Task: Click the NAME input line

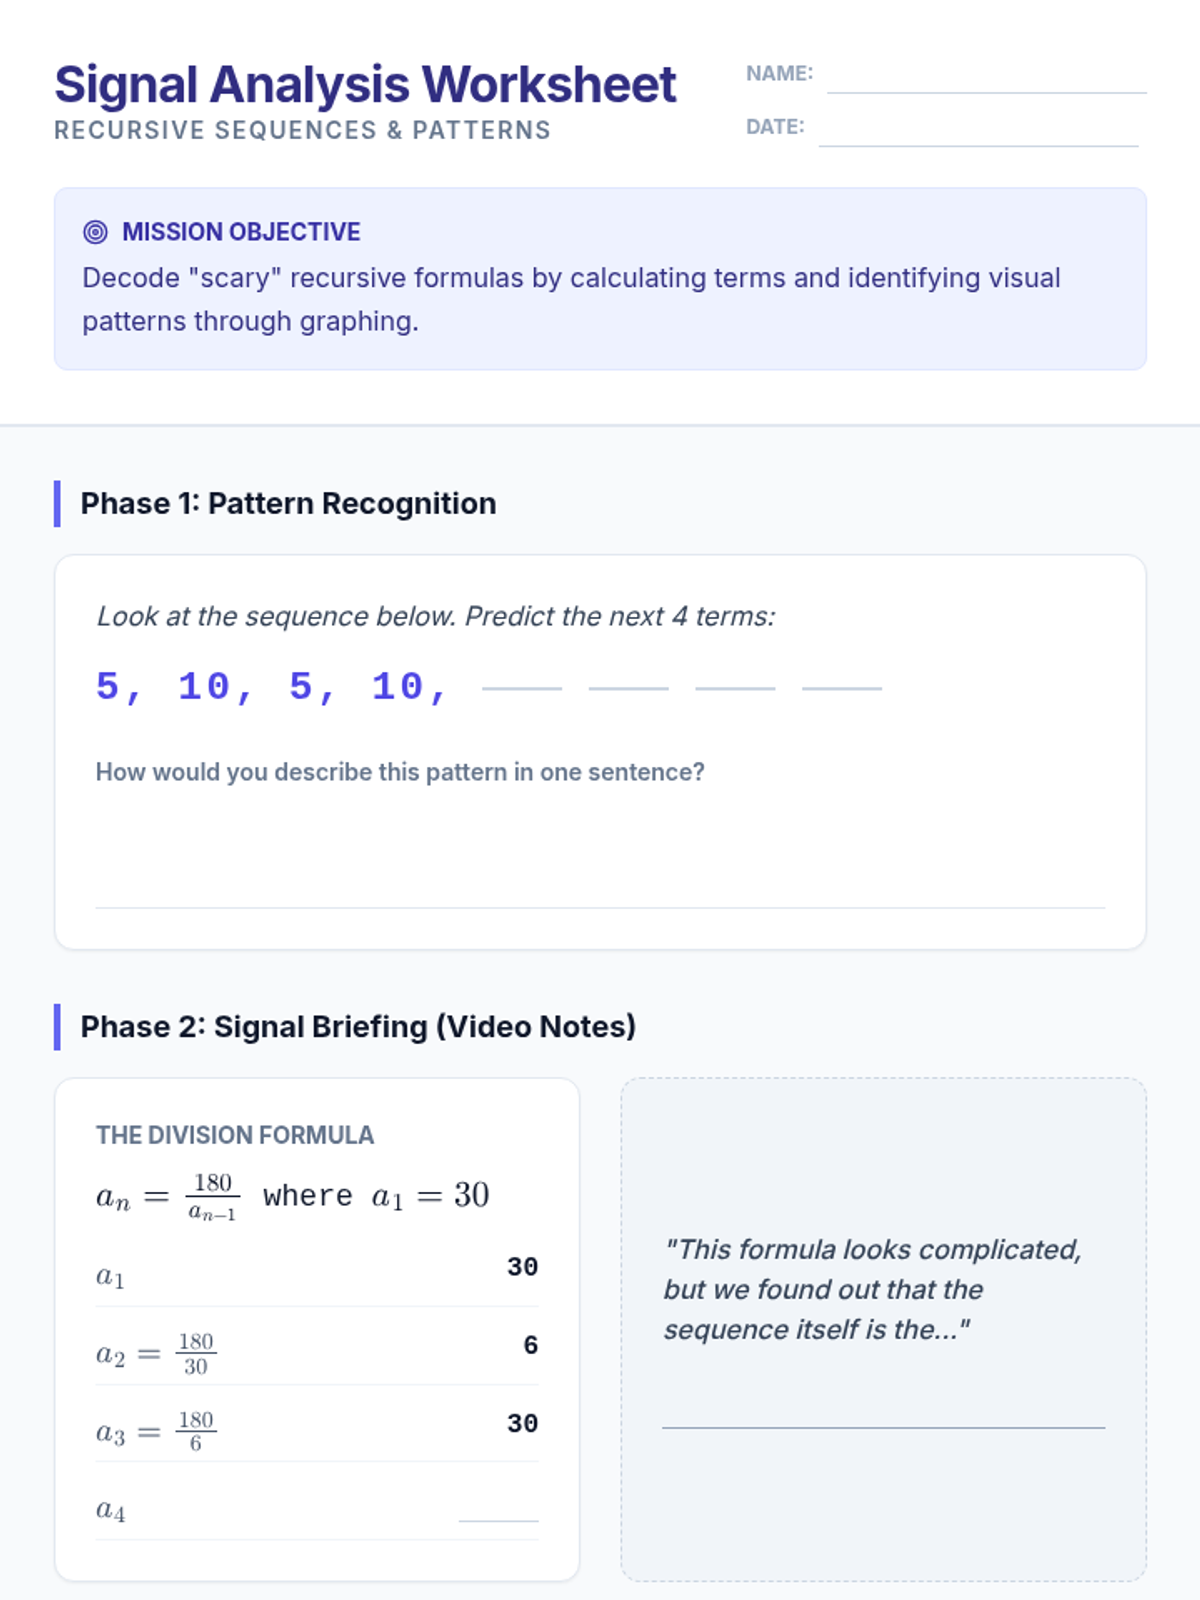Action: (x=986, y=80)
